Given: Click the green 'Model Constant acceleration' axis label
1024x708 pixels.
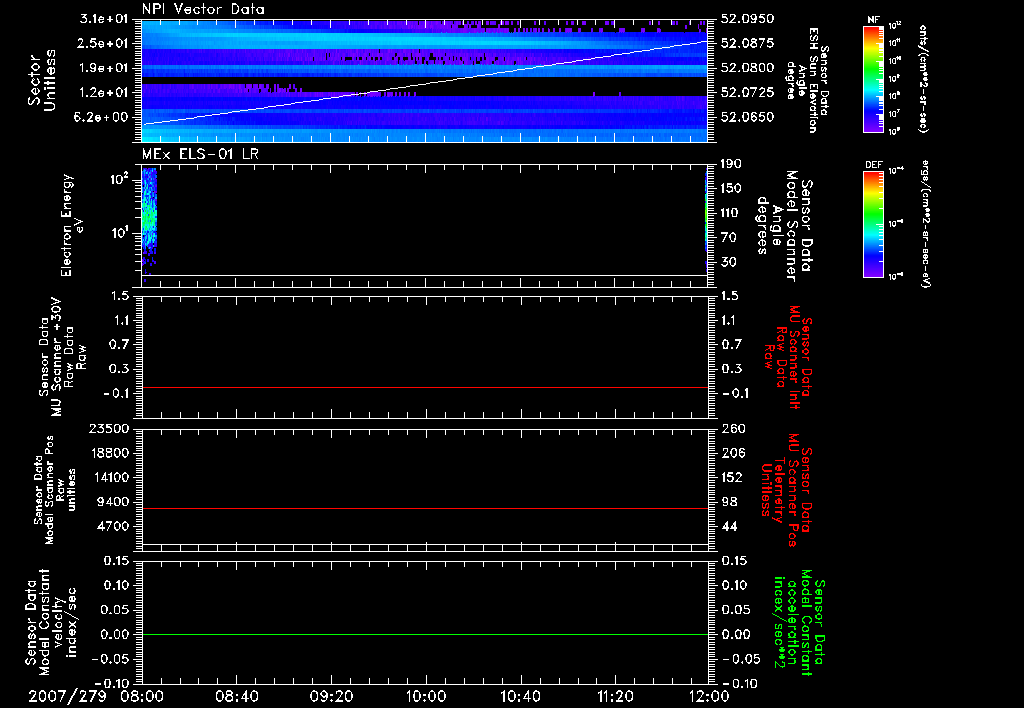Looking at the screenshot, I should point(799,622).
